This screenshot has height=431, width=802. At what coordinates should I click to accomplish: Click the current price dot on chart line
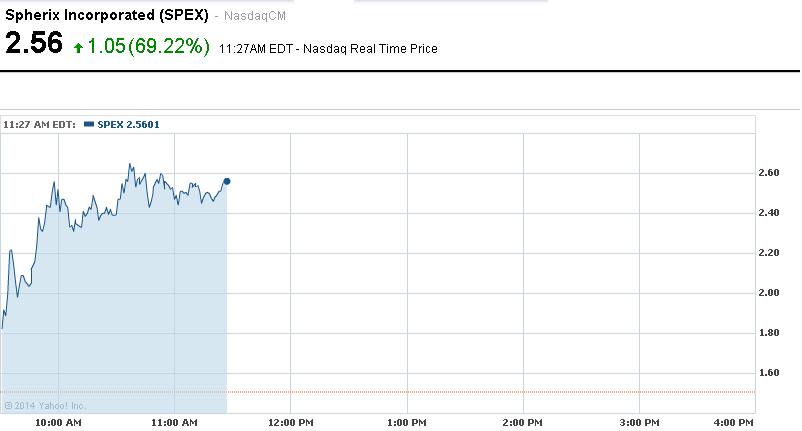pyautogui.click(x=227, y=181)
